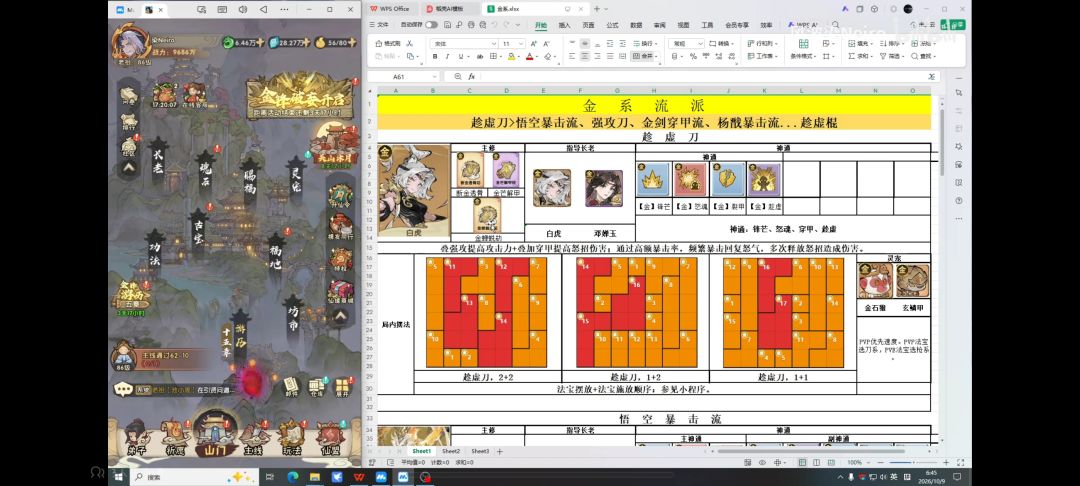Open the 功法 building sign in game
Viewport: 1080px width, 486px height.
tap(155, 252)
